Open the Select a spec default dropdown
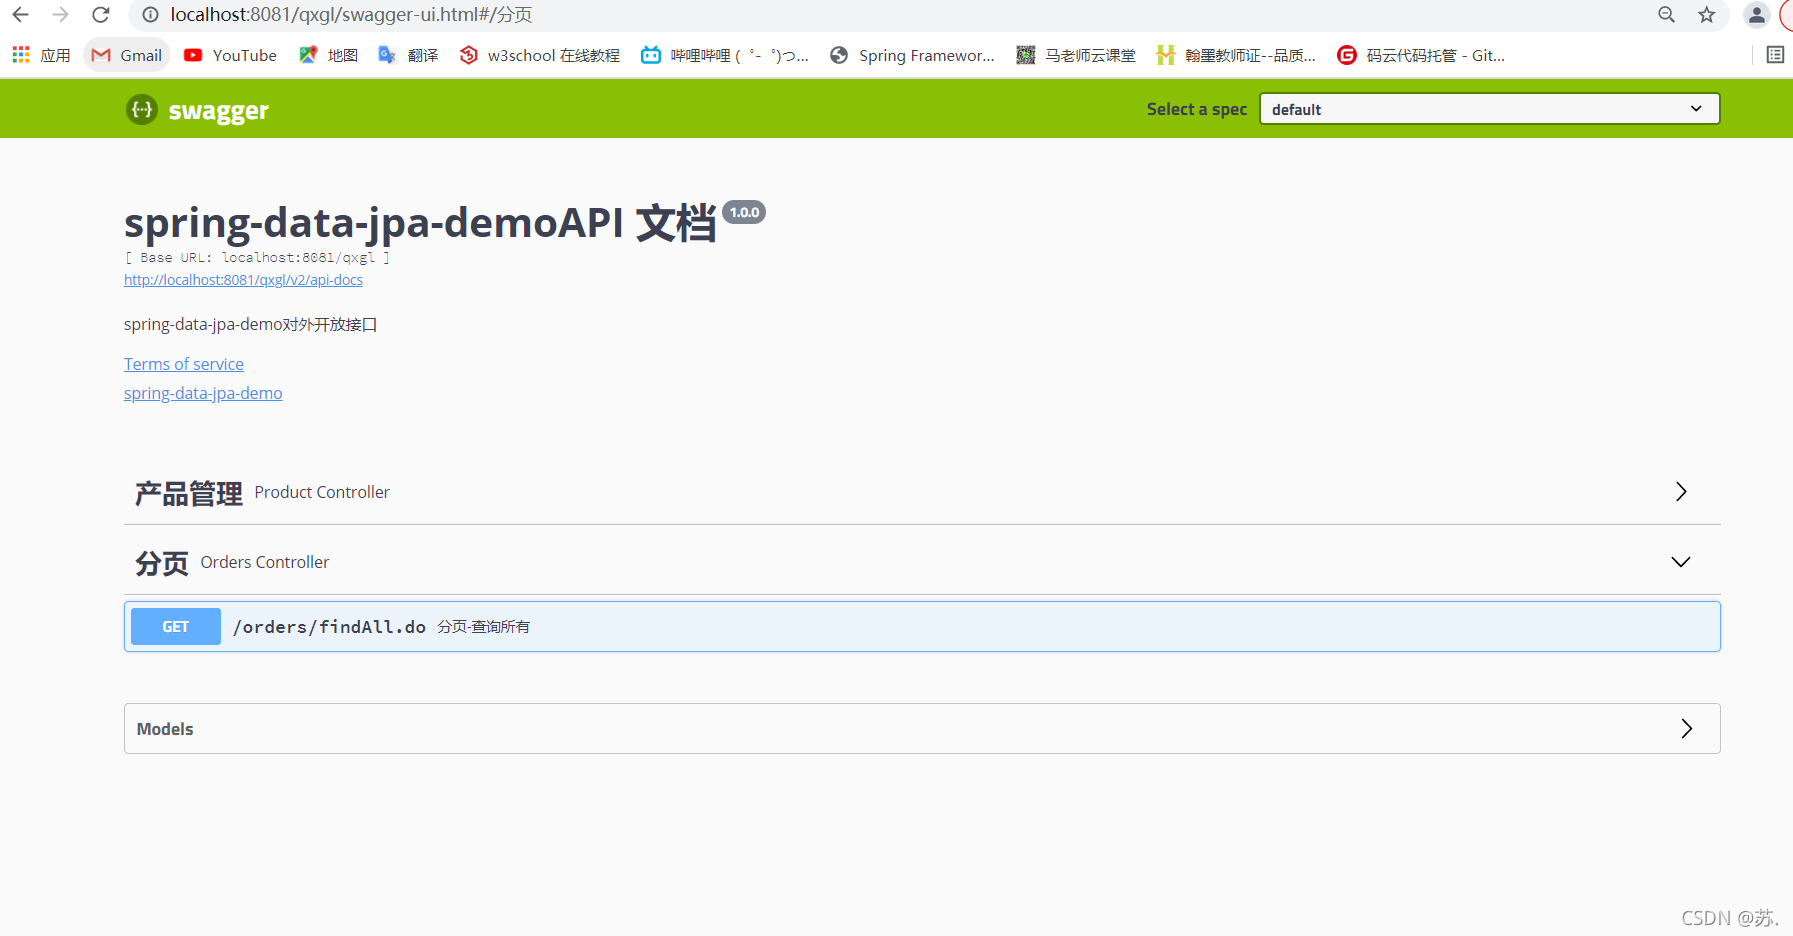The height and width of the screenshot is (936, 1793). 1489,109
